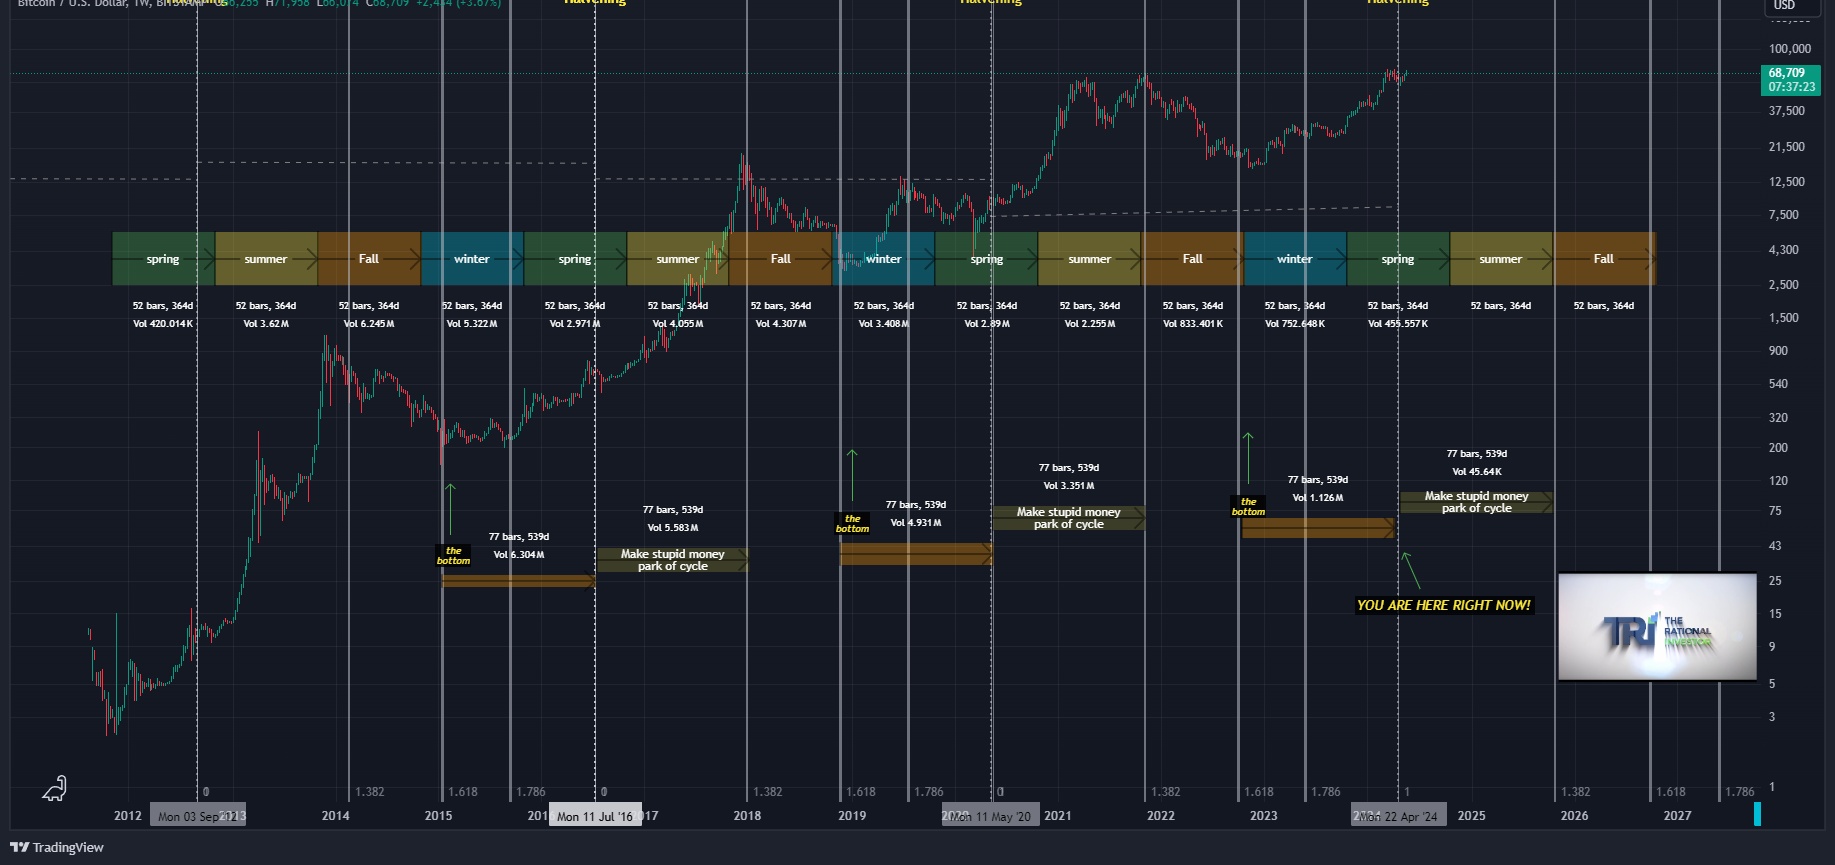Image resolution: width=1835 pixels, height=865 pixels.
Task: Select the Halvening marker above 2020
Action: (989, 2)
